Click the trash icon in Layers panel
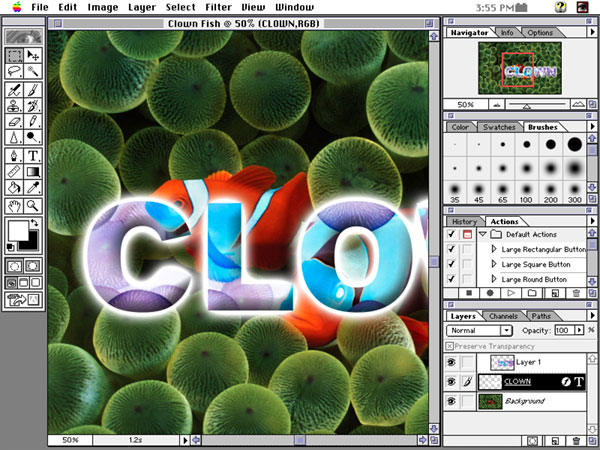600x450 pixels. (575, 439)
